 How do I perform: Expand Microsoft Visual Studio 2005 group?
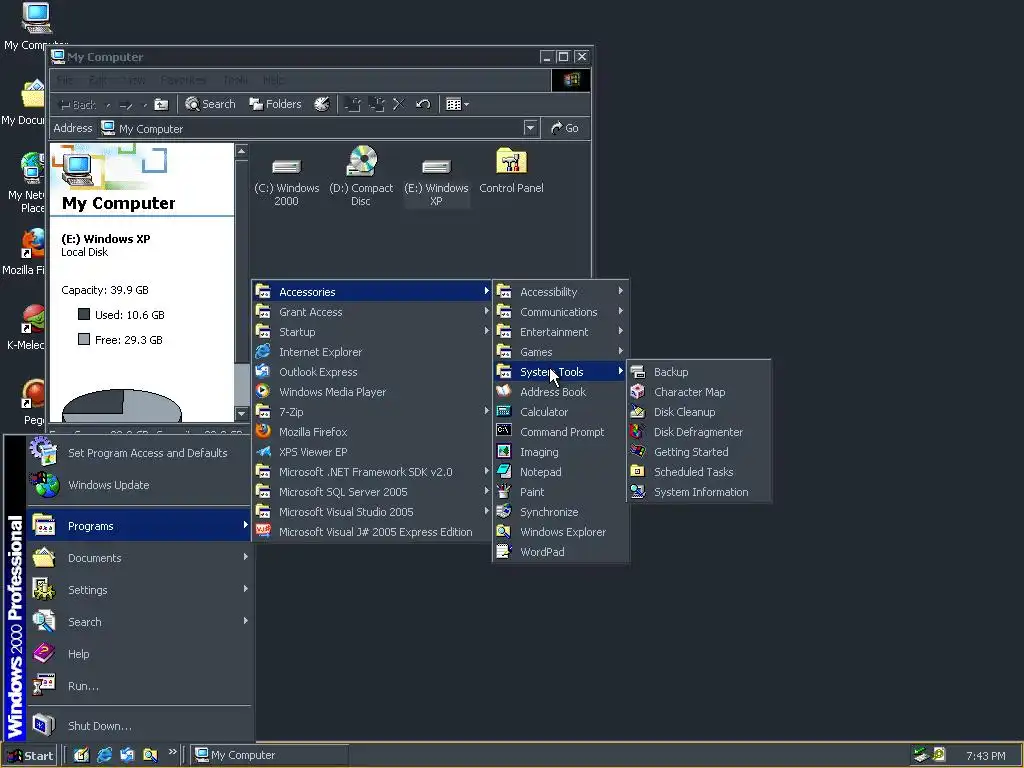372,512
